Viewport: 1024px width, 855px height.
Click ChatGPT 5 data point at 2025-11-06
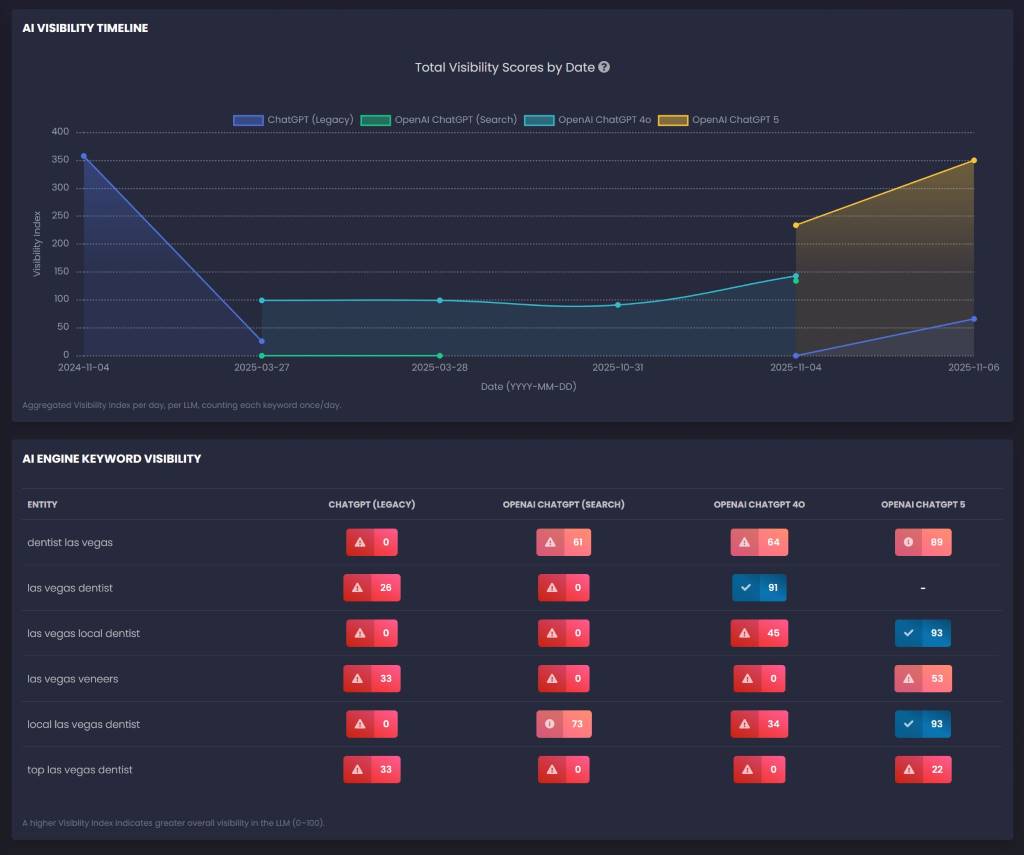point(974,160)
